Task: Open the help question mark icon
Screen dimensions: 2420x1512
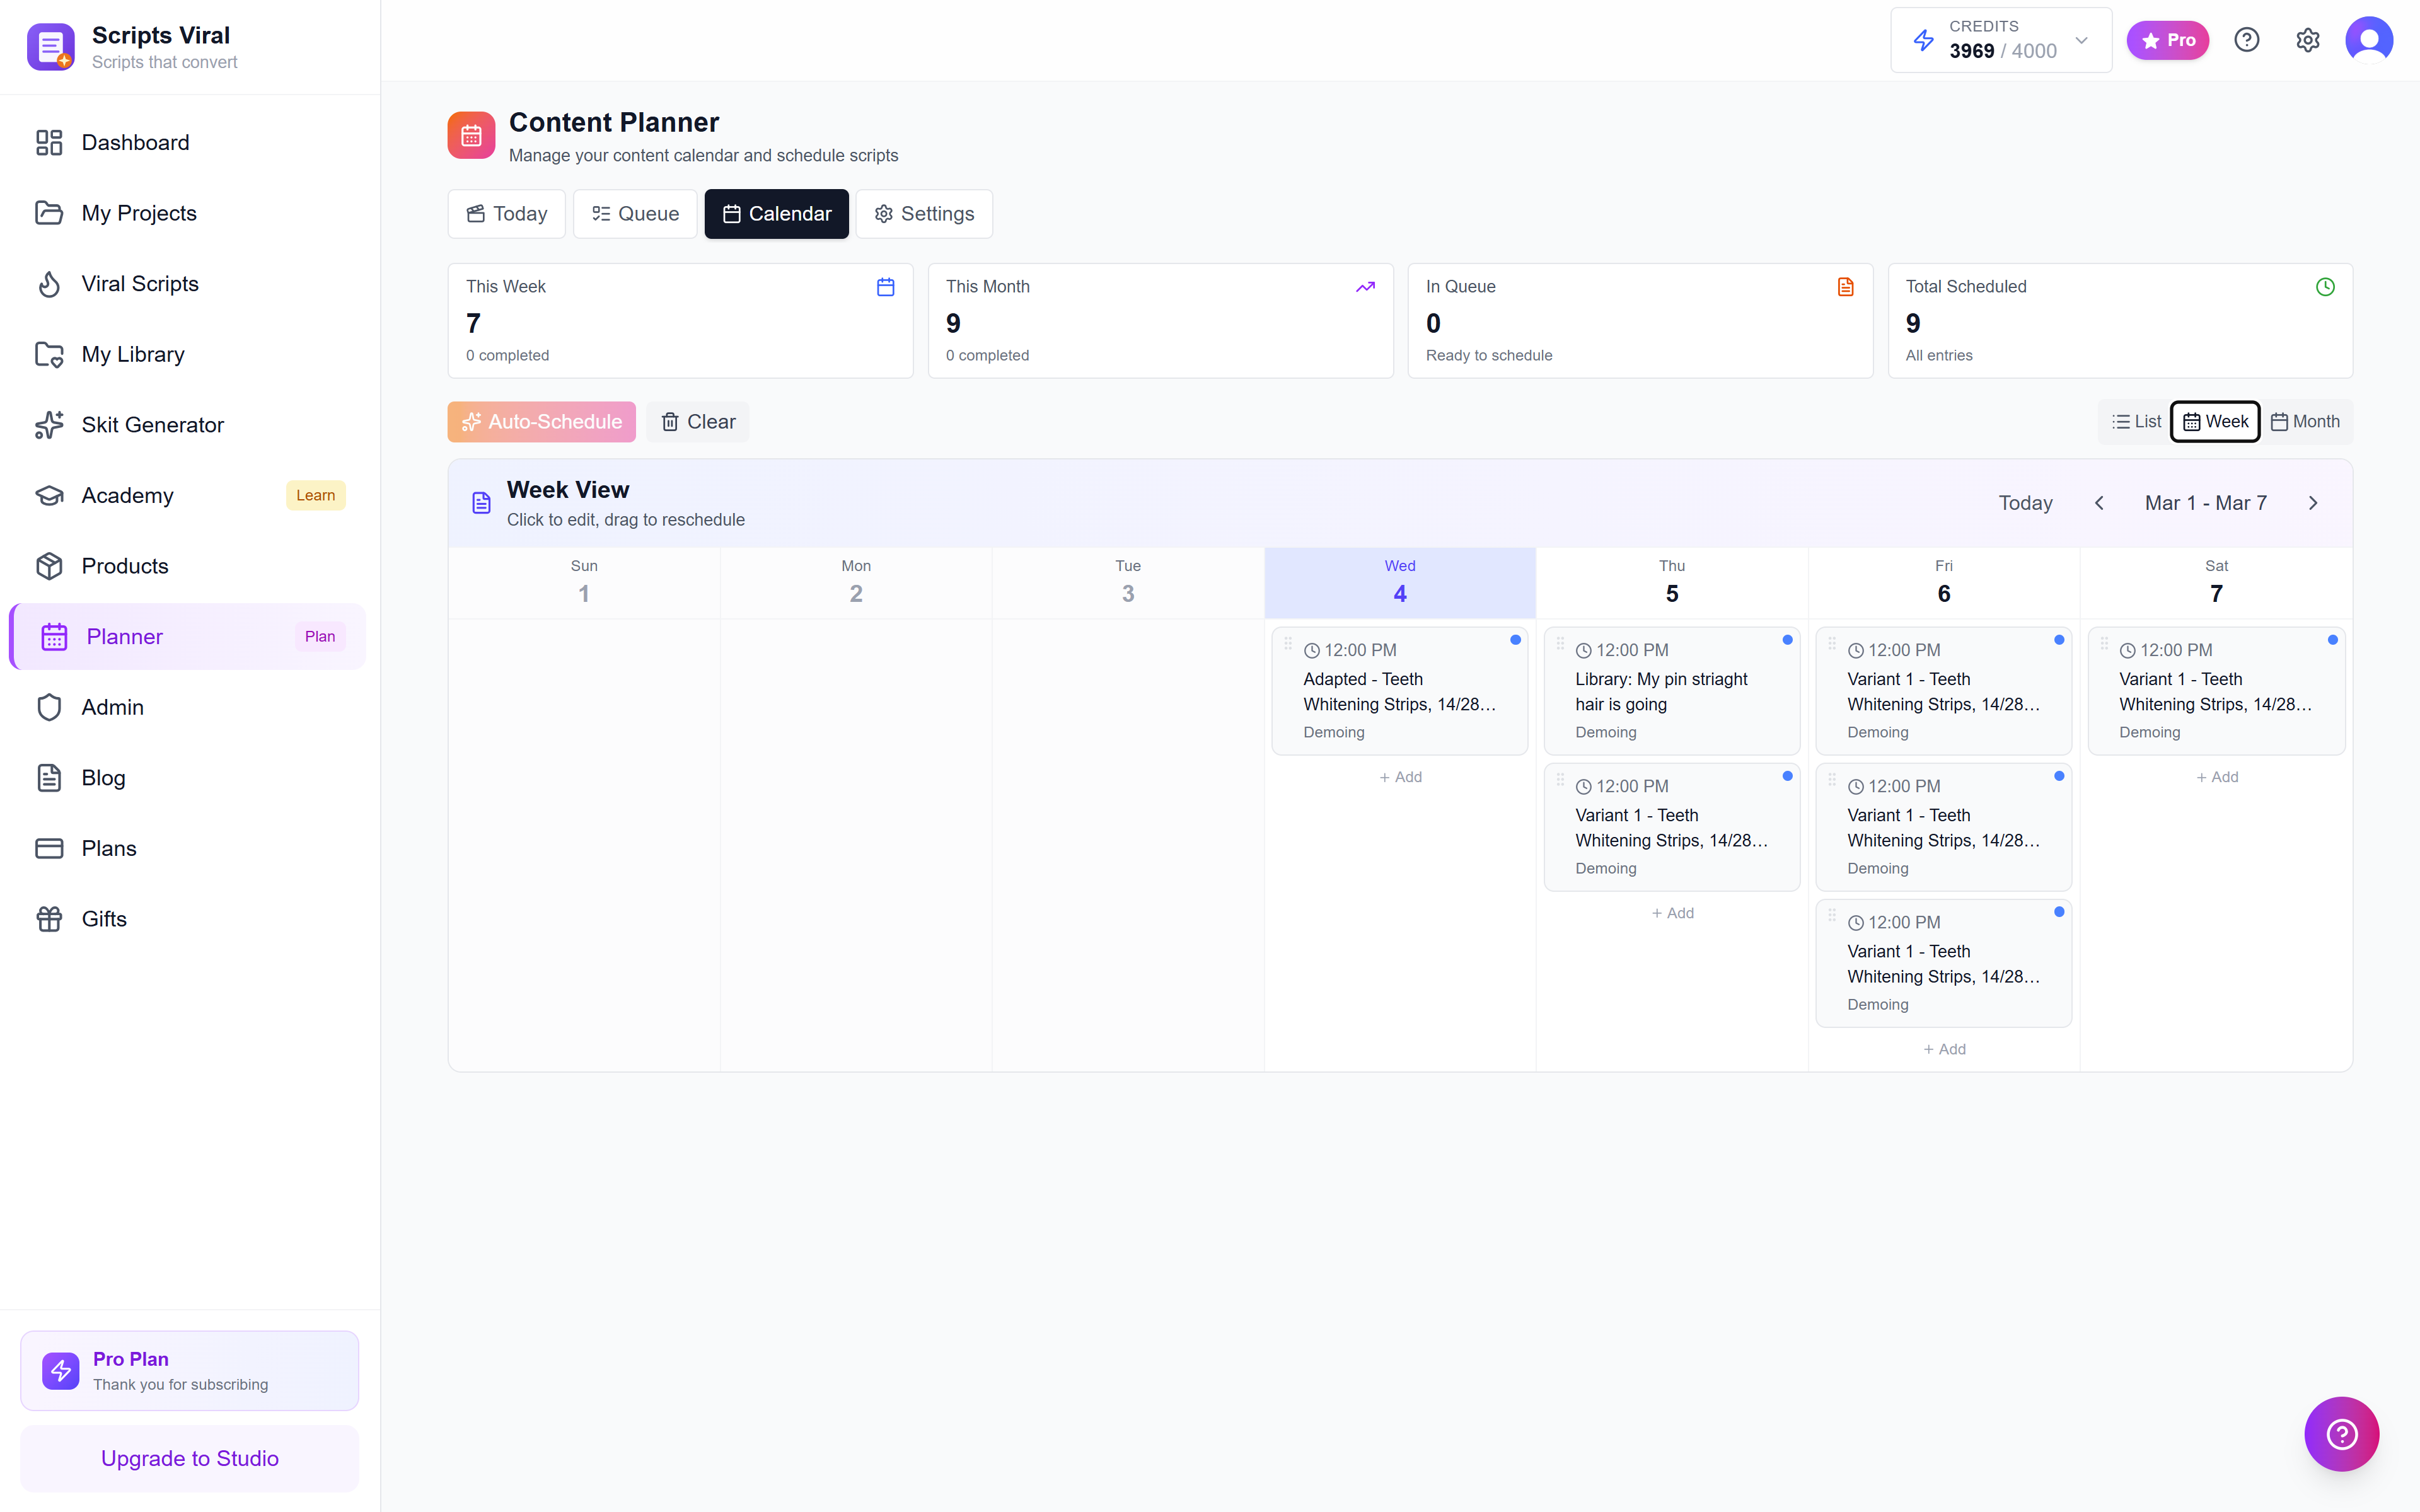Action: click(2247, 40)
